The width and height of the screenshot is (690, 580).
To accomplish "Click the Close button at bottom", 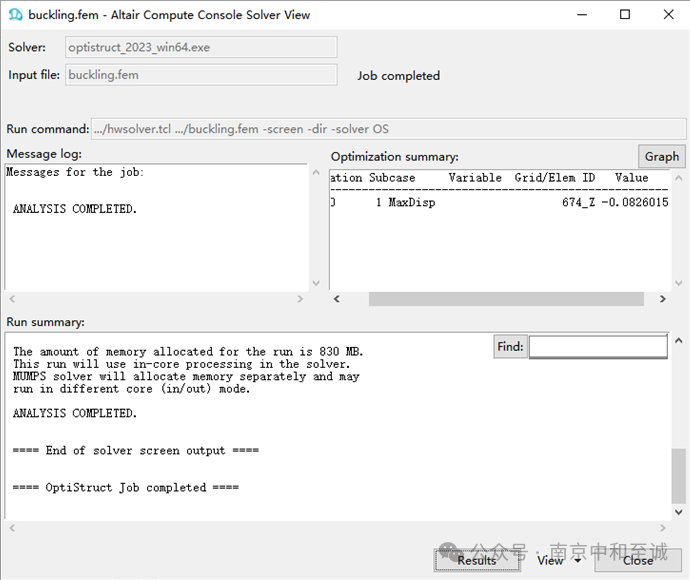I will tap(638, 560).
